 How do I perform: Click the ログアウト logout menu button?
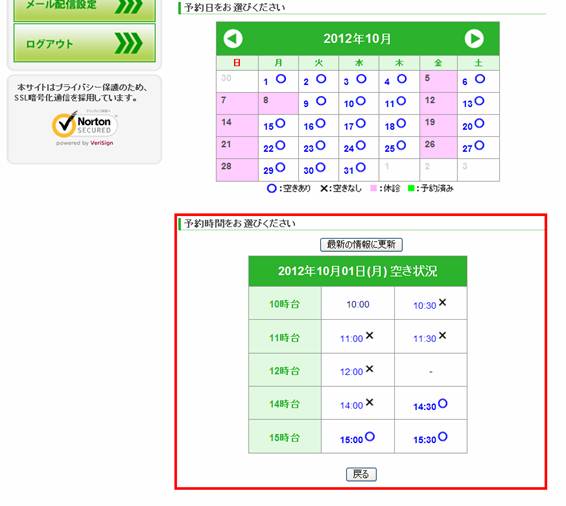click(x=84, y=43)
